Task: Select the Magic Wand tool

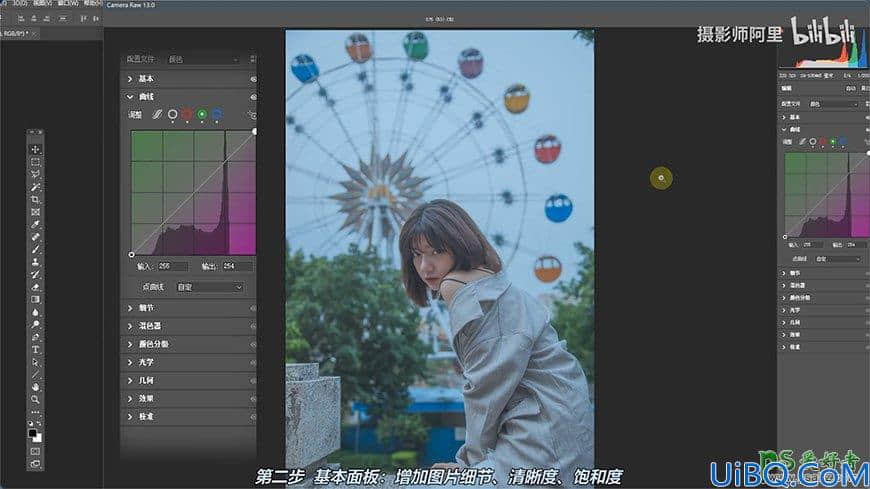Action: coord(36,187)
